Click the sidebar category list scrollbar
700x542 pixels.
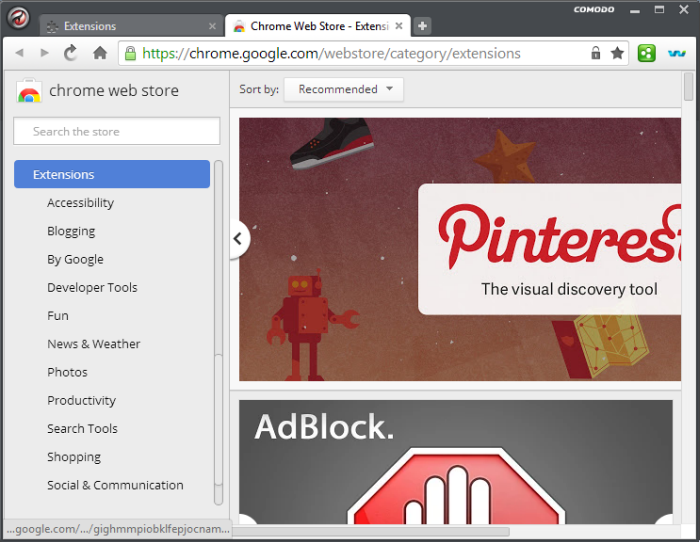(x=218, y=333)
